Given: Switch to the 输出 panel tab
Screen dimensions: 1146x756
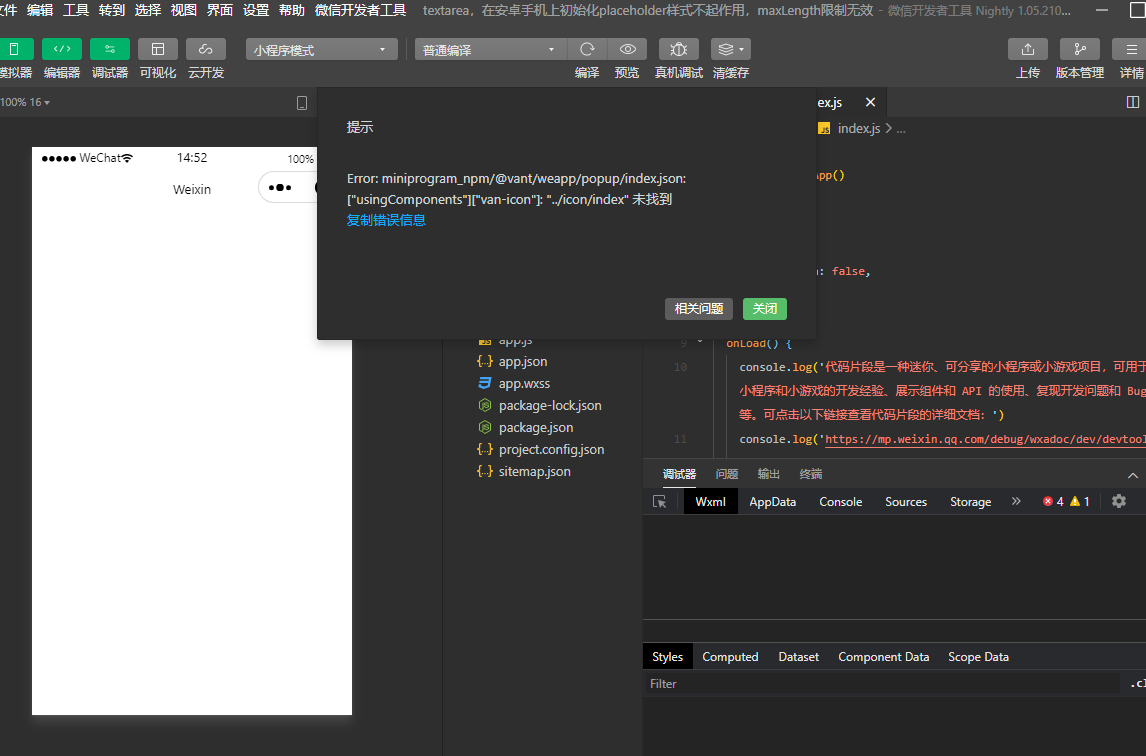Looking at the screenshot, I should pyautogui.click(x=768, y=475).
